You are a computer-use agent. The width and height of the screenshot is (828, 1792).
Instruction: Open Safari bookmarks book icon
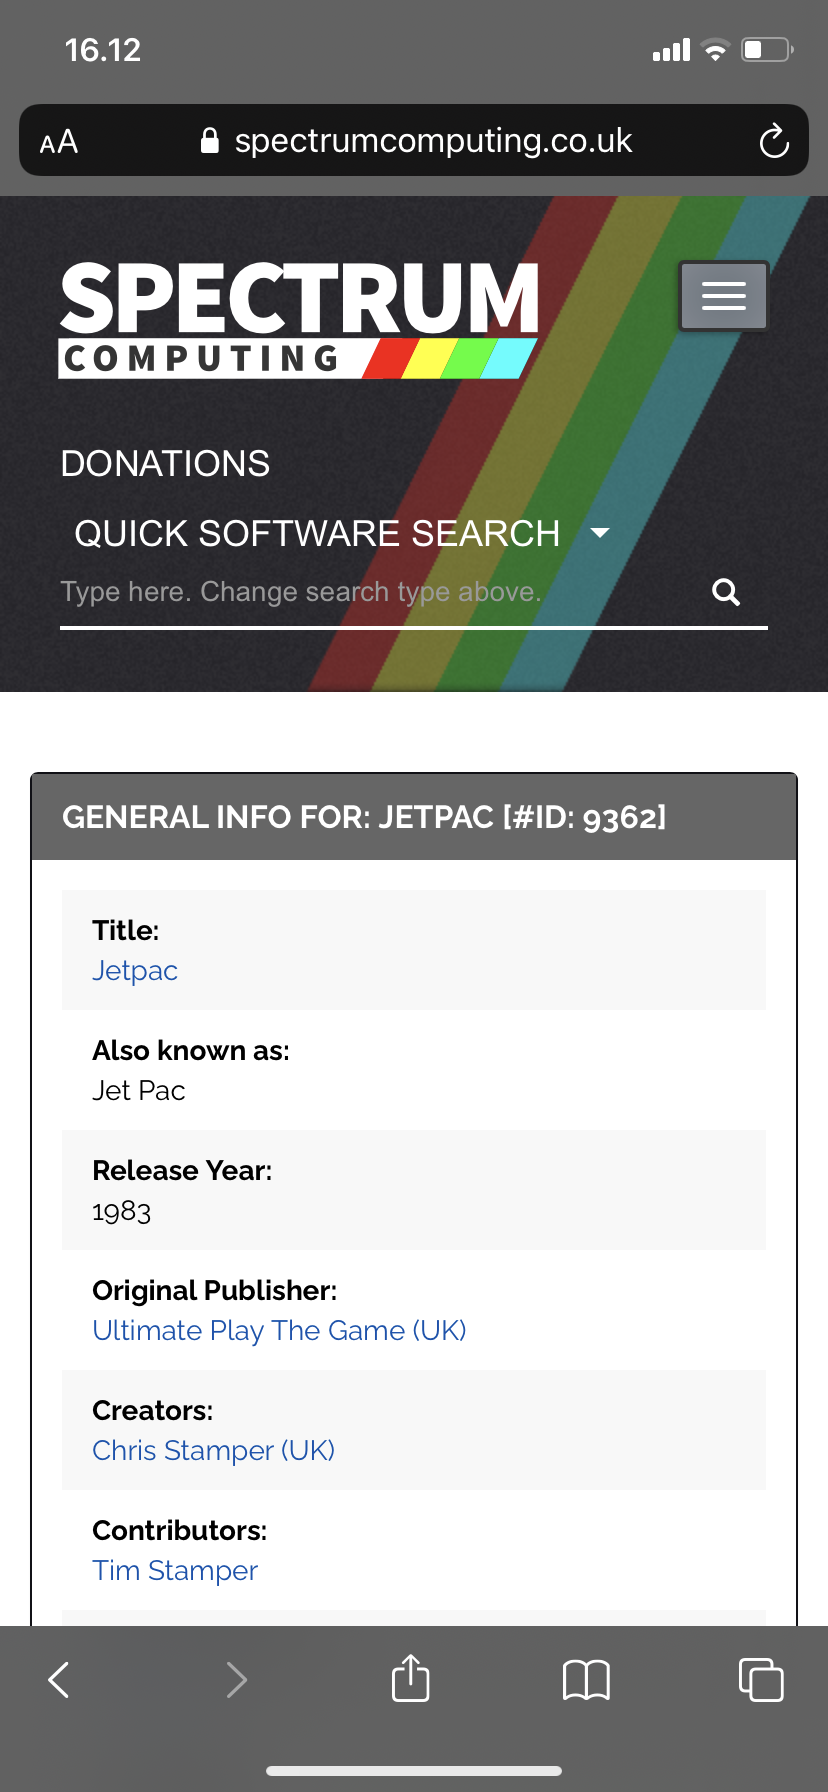[x=586, y=1680]
